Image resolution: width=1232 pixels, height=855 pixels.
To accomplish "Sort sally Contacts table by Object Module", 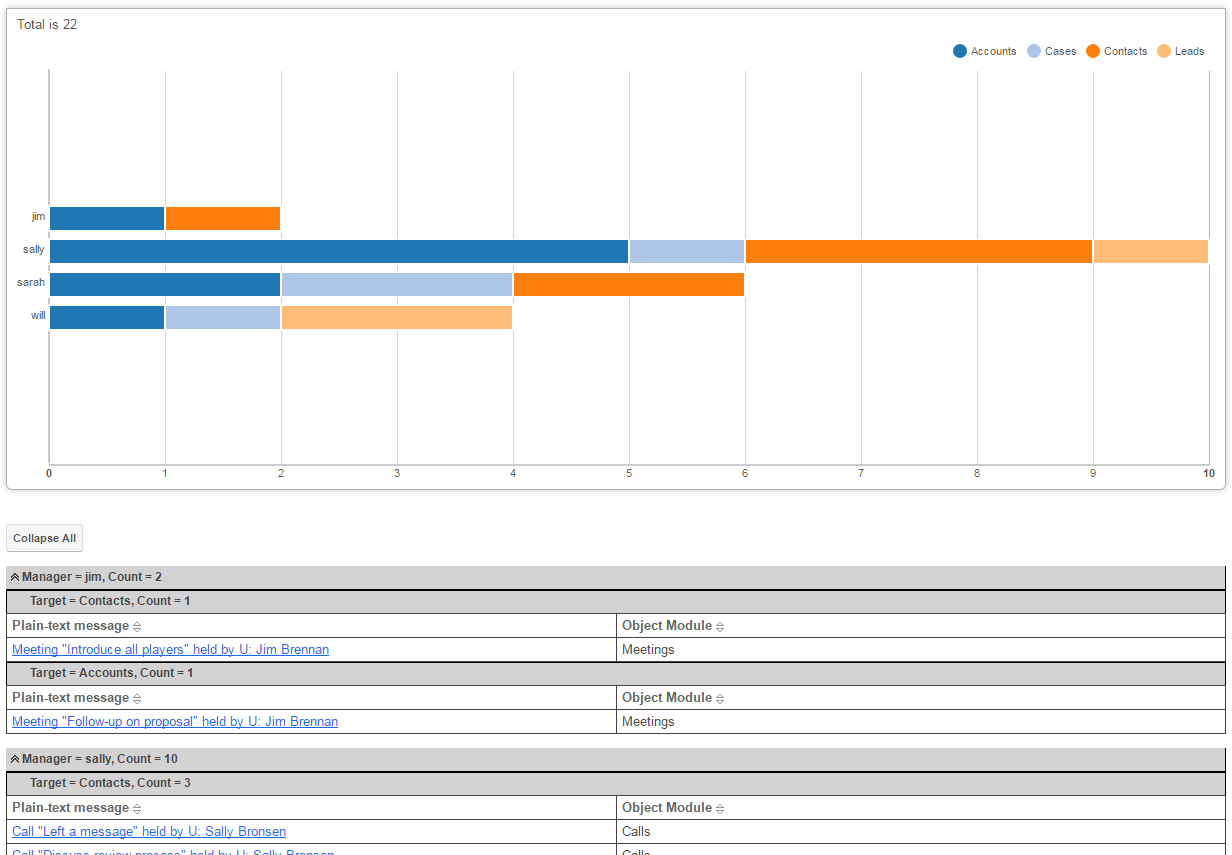I will pos(720,808).
